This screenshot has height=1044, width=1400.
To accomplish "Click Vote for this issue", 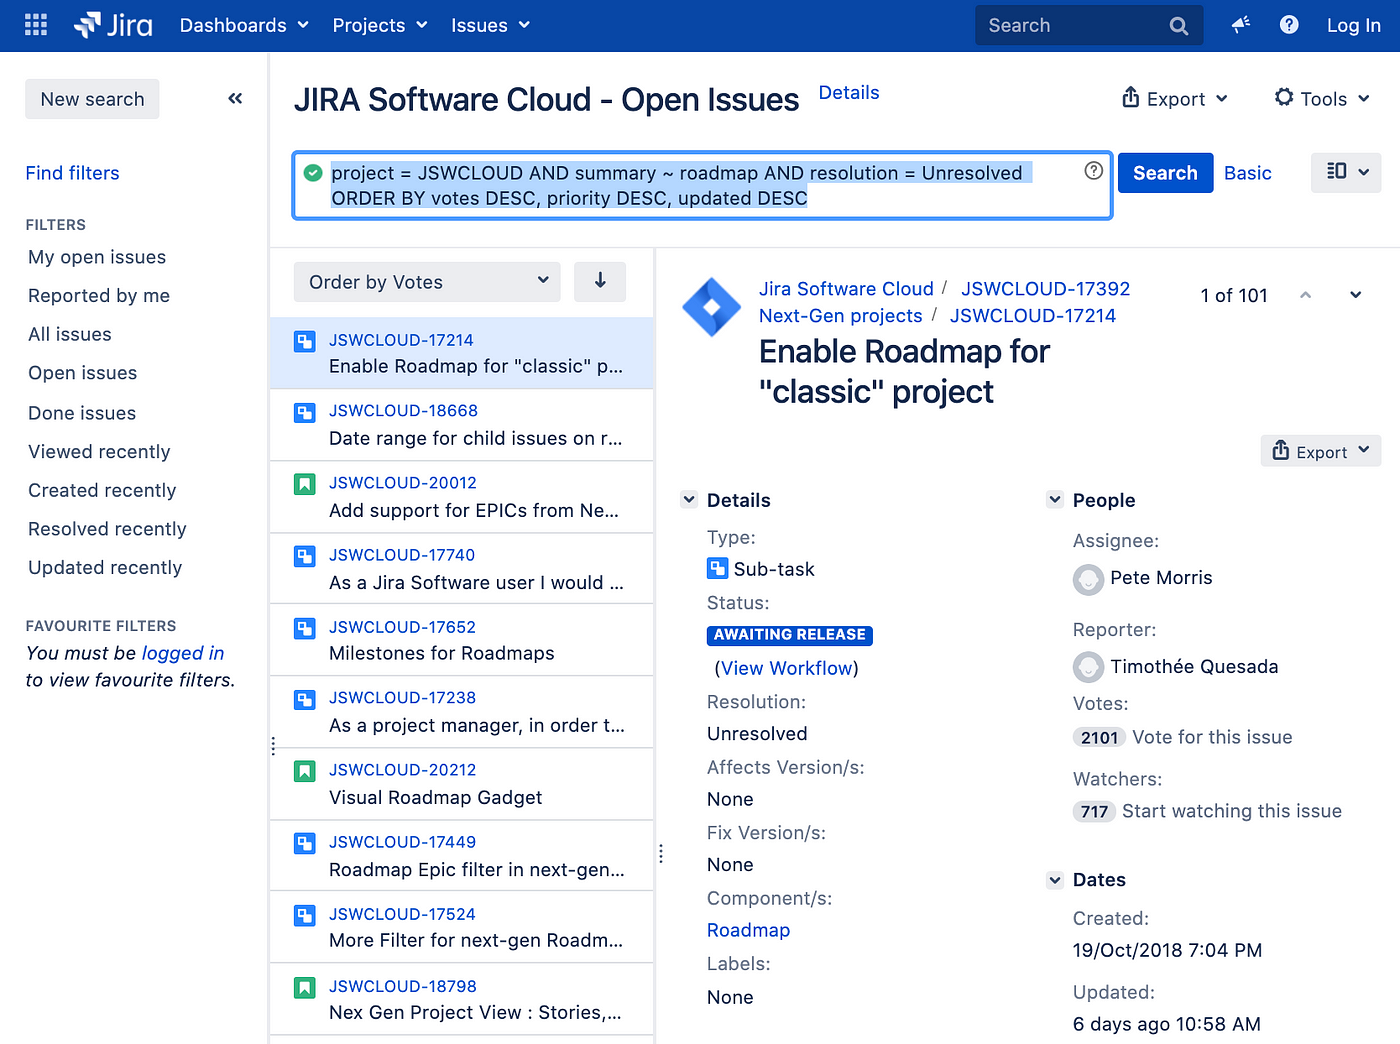I will point(1212,737).
